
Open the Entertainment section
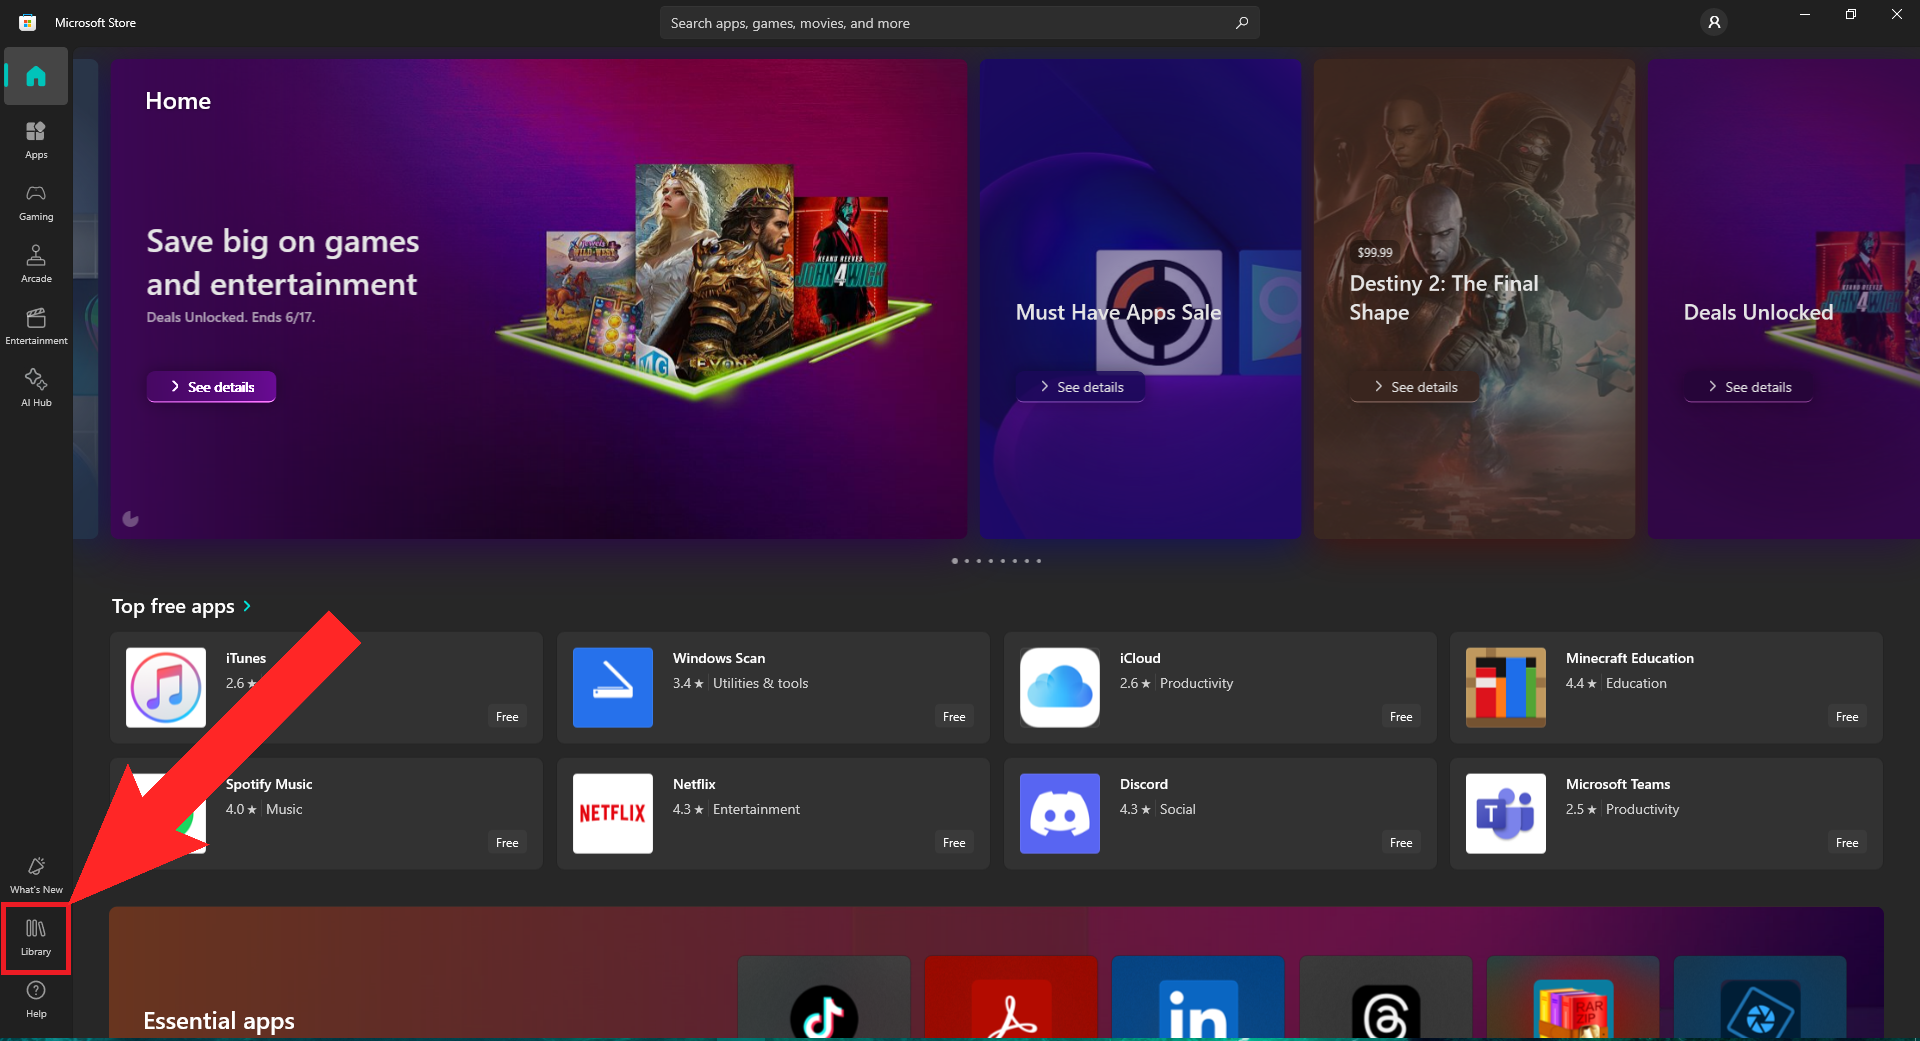[36, 326]
